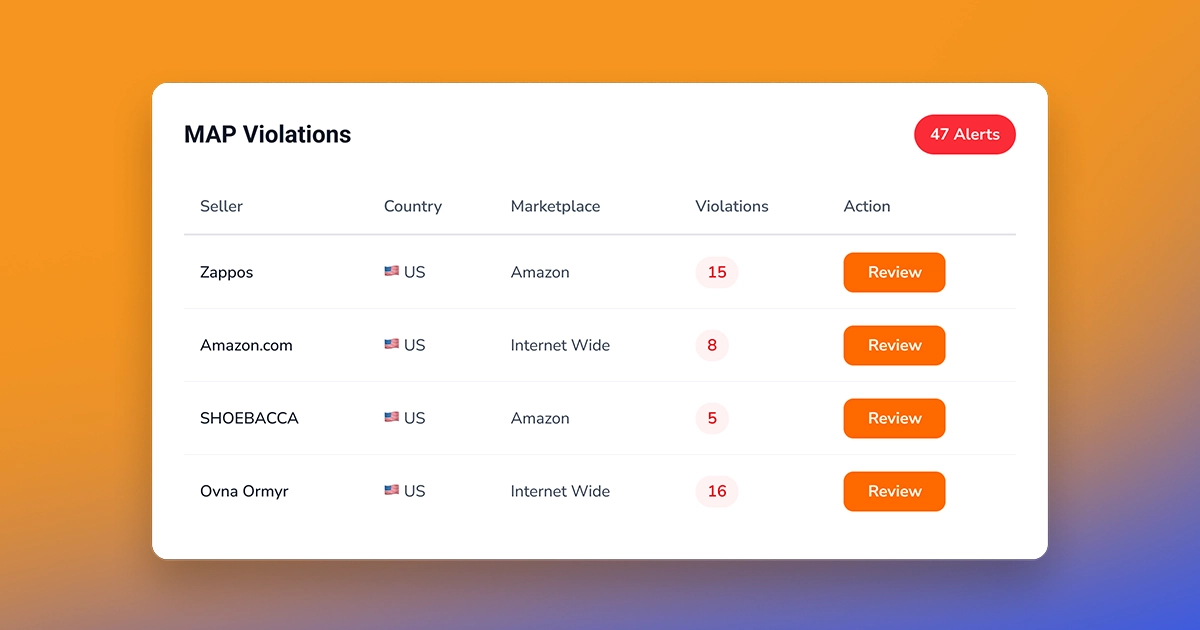The width and height of the screenshot is (1200, 630).
Task: Click the Country column header
Action: pos(412,206)
